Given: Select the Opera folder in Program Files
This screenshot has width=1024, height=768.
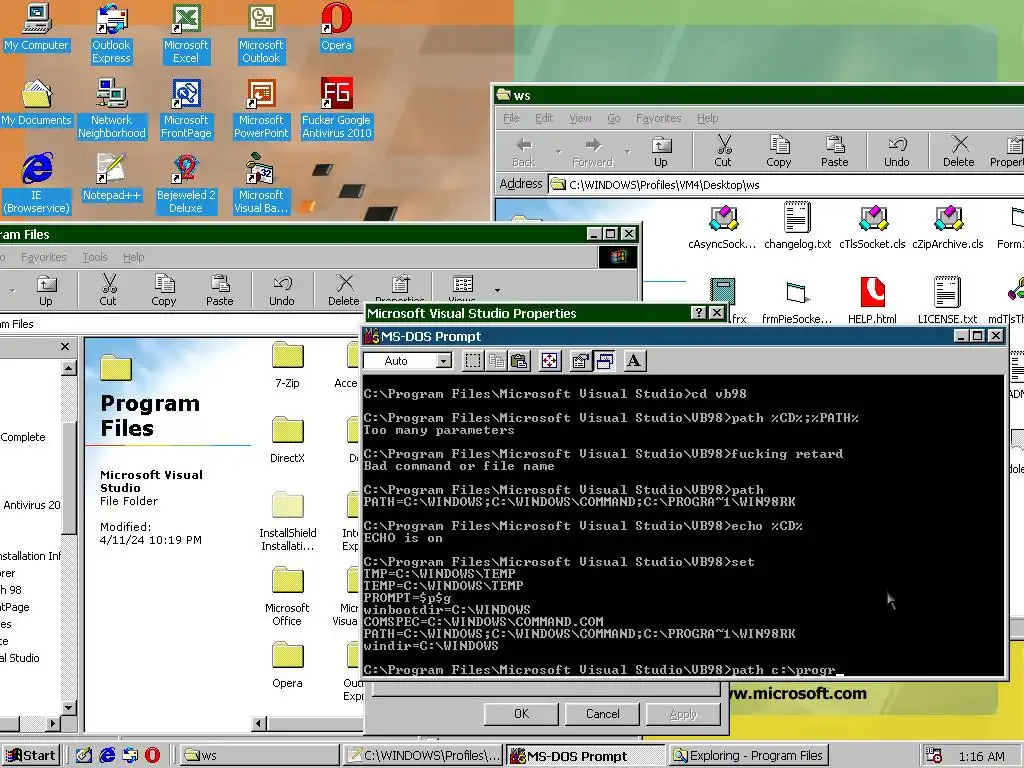Looking at the screenshot, I should click(287, 665).
